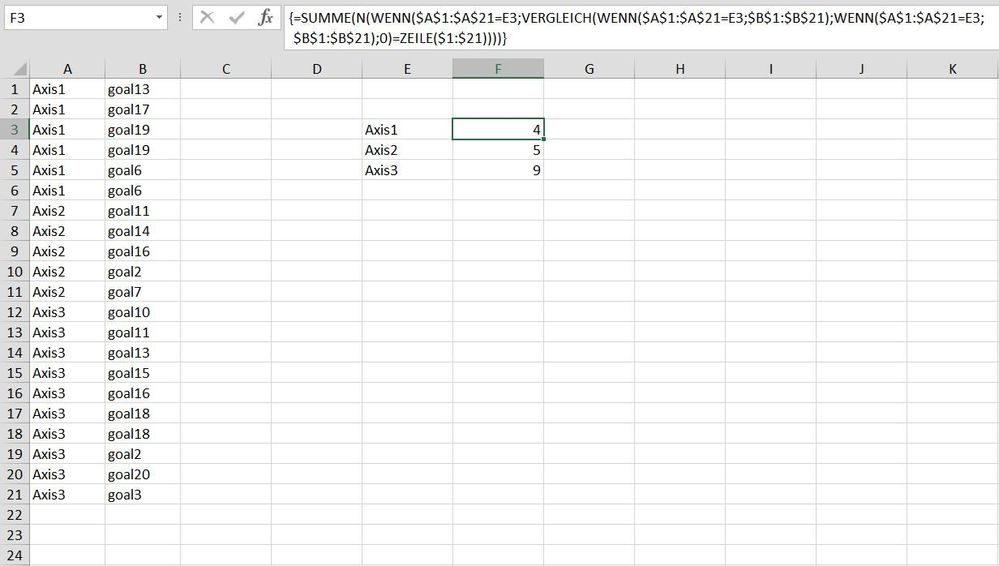Viewport: 999px width, 566px height.
Task: Select column I header
Action: (771, 69)
